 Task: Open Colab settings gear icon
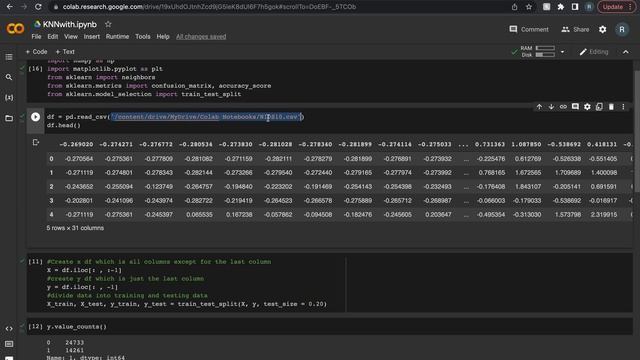[x=602, y=29]
